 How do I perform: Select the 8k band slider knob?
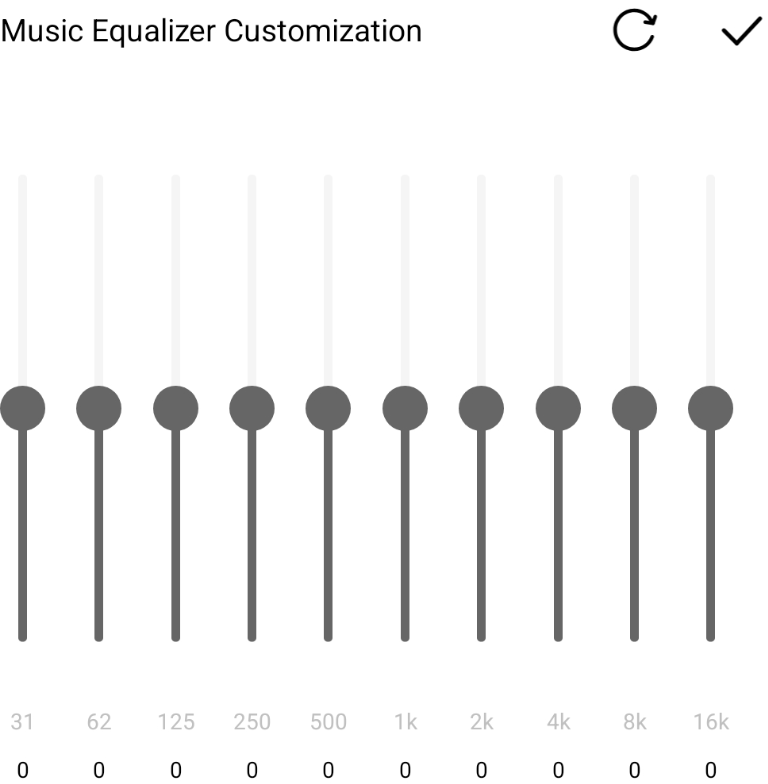[634, 408]
